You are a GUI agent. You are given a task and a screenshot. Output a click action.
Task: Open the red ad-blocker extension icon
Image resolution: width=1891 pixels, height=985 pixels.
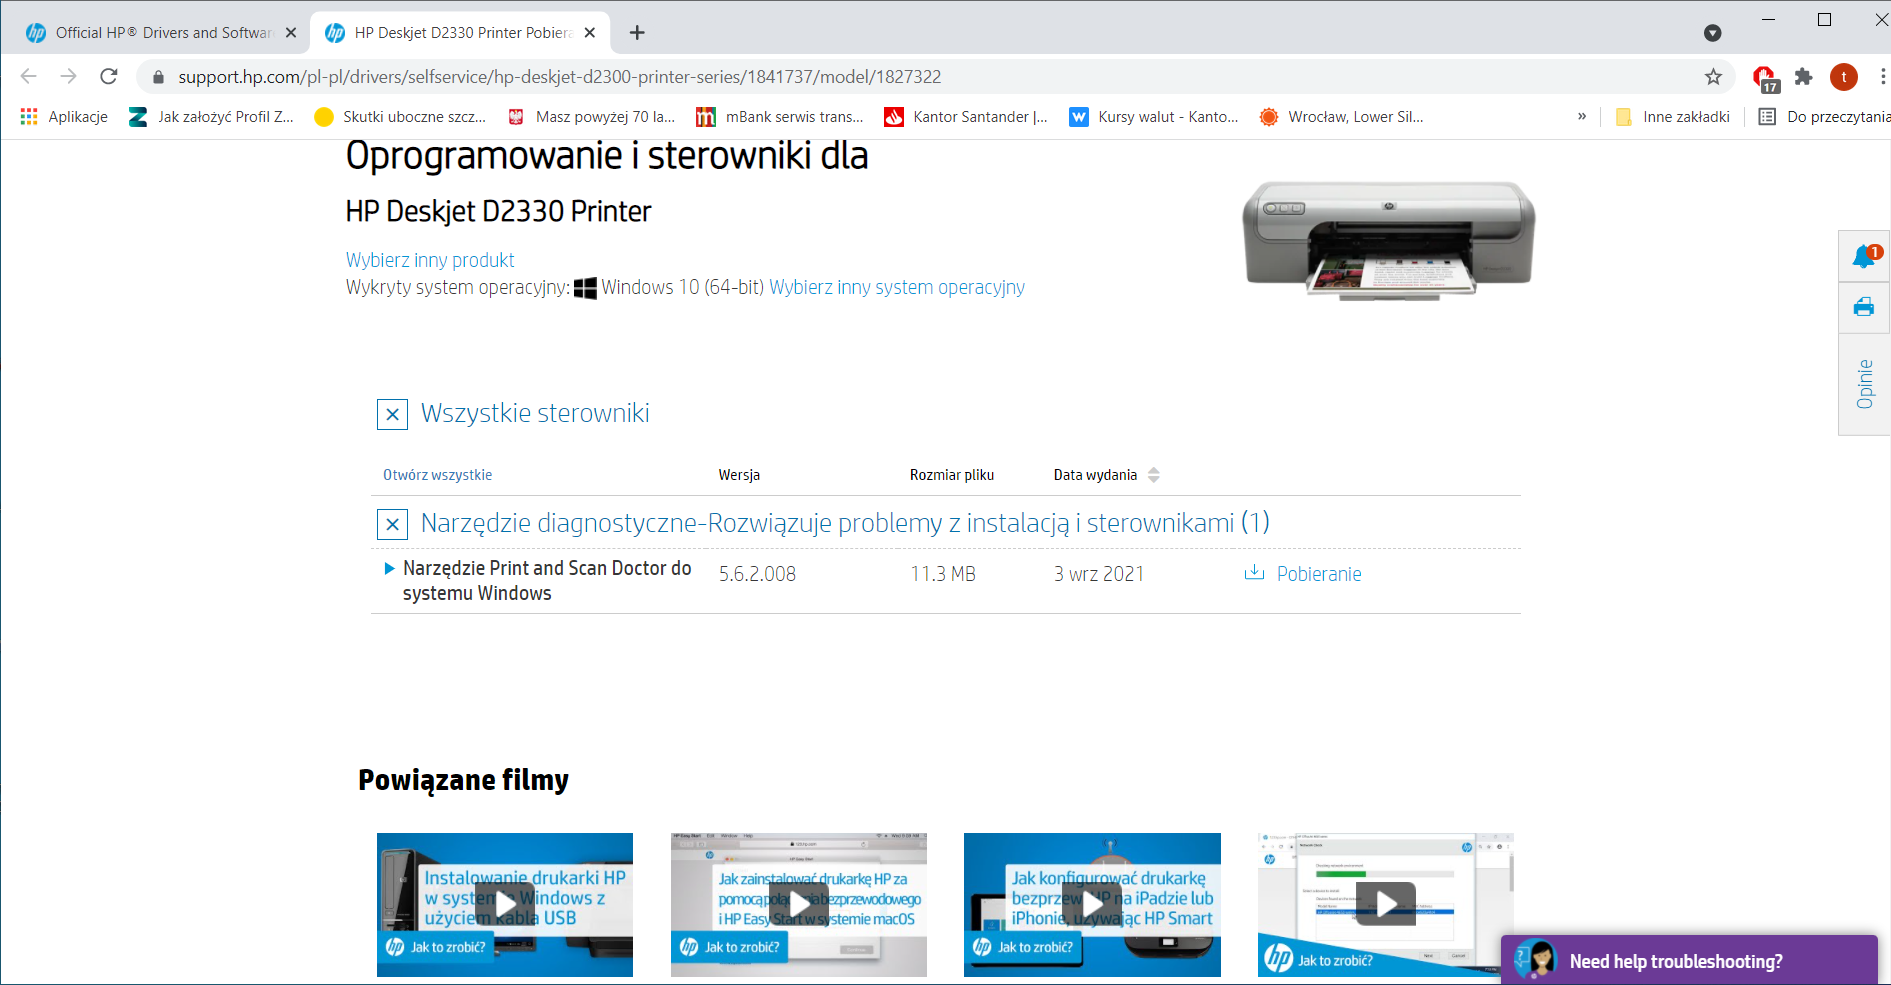[x=1764, y=77]
